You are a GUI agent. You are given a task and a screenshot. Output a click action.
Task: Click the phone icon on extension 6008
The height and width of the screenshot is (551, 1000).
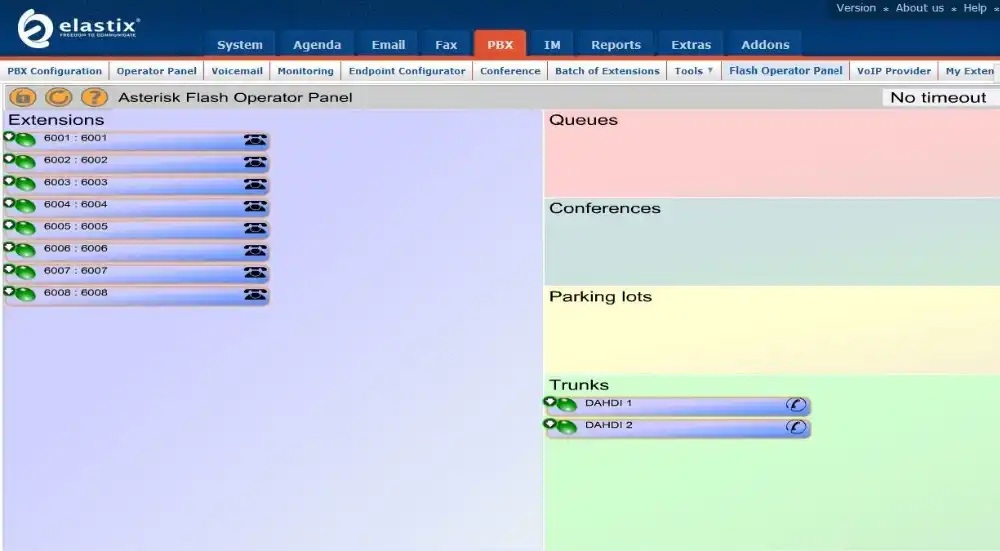click(x=255, y=295)
